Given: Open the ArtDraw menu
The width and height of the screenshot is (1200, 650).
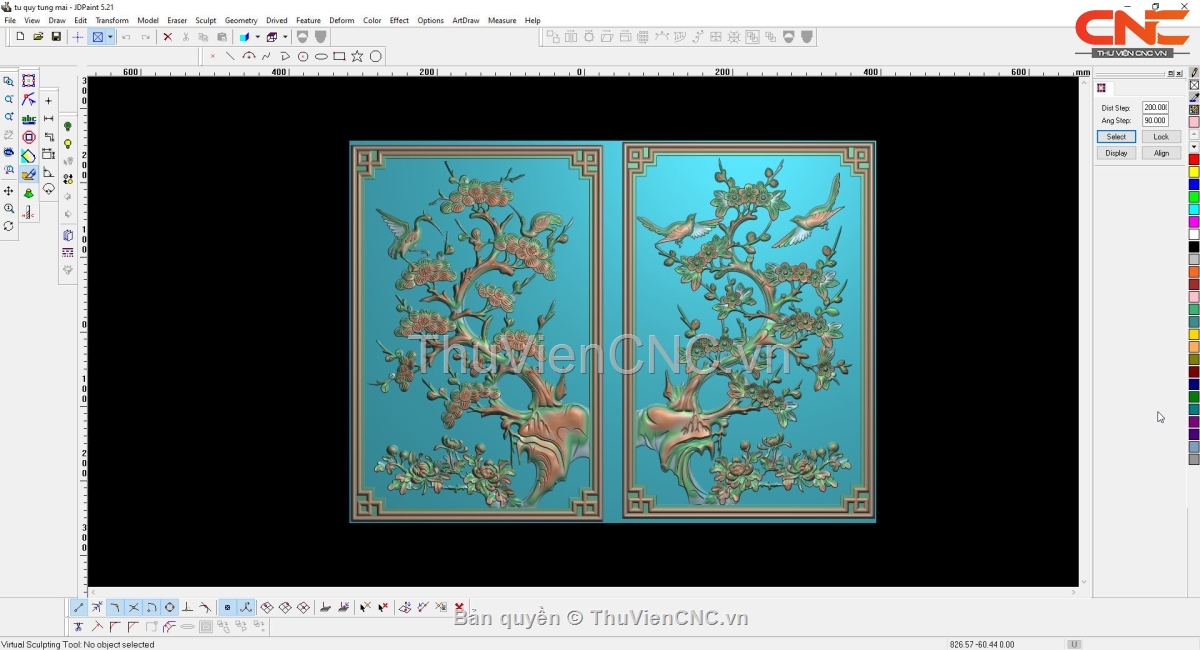Looking at the screenshot, I should point(466,20).
